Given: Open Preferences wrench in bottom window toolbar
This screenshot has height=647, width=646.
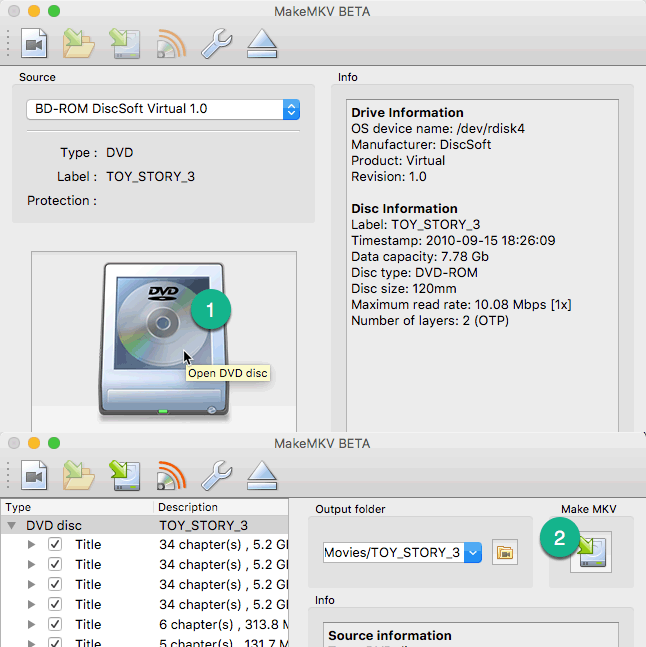Looking at the screenshot, I should [x=217, y=475].
